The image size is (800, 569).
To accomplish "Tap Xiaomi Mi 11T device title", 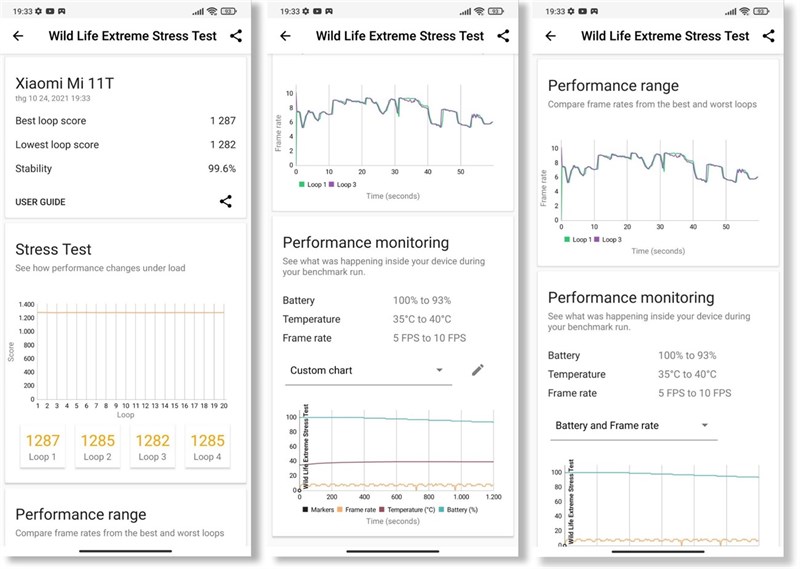I will pos(65,83).
